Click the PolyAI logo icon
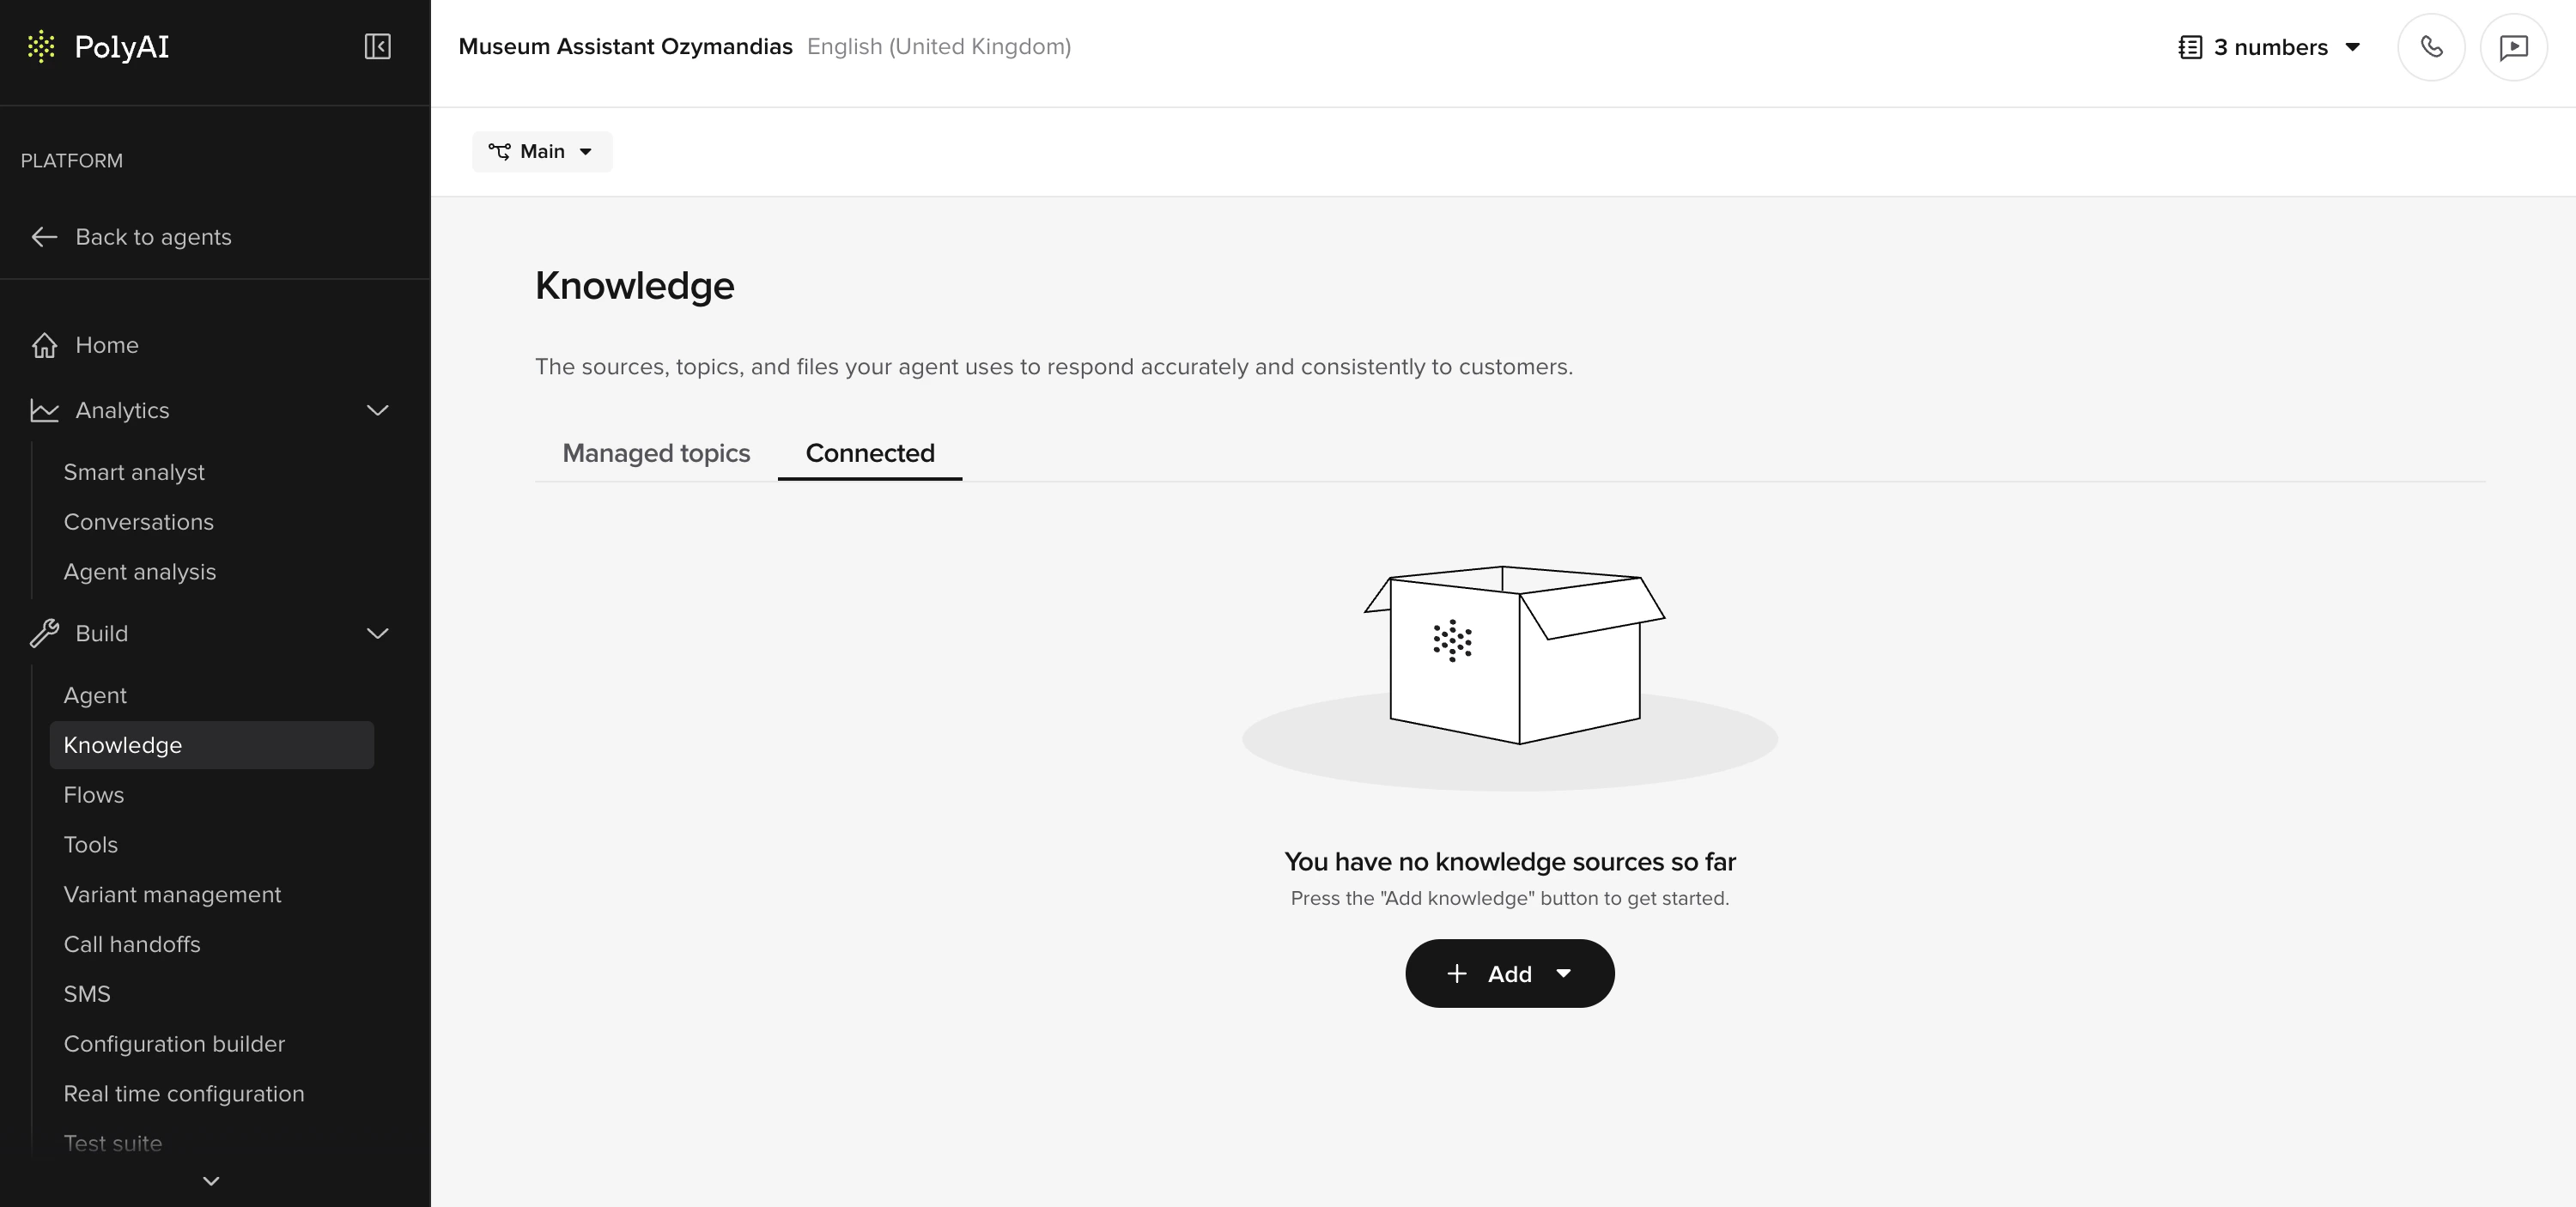The image size is (2576, 1207). pos(41,47)
